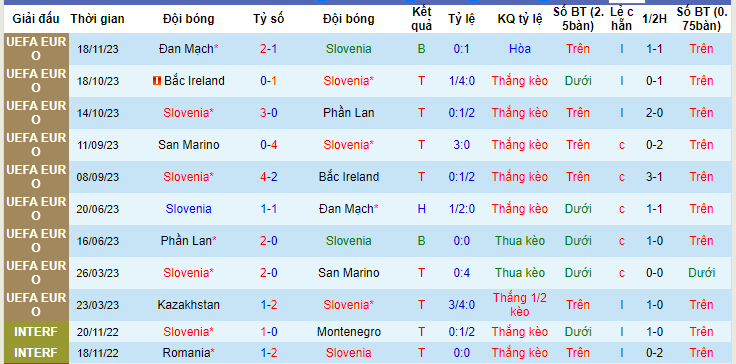Click the San Marino team on 11/09/23
The image size is (736, 364).
pyautogui.click(x=188, y=145)
